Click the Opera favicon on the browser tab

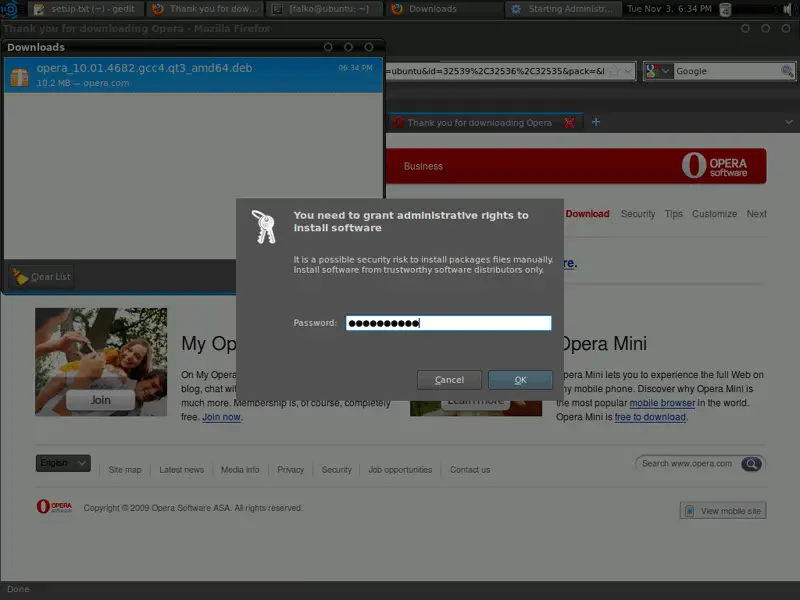(x=398, y=122)
